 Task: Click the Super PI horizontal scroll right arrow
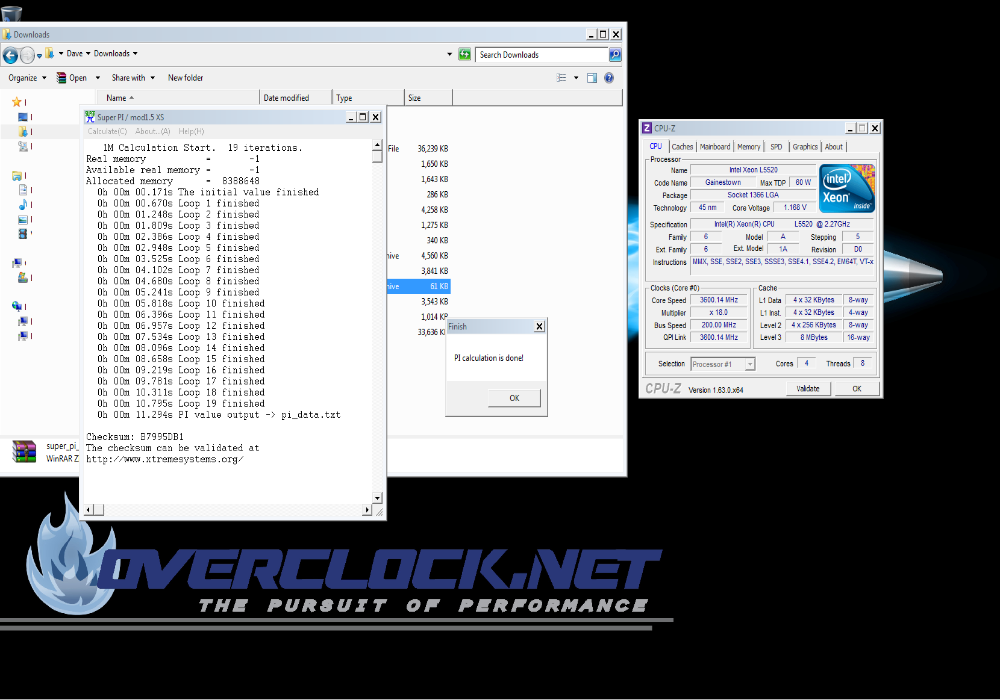367,510
